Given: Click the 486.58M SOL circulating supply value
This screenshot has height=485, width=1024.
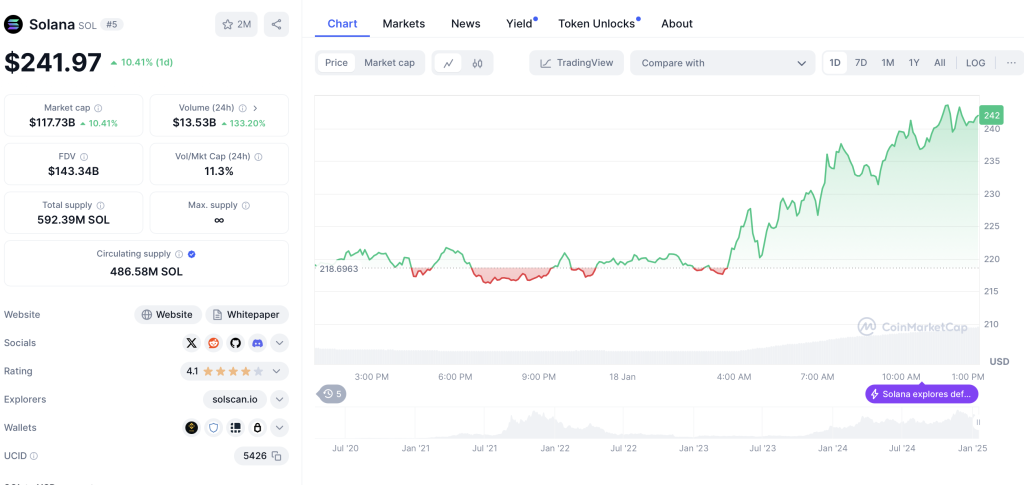Looking at the screenshot, I should coord(146,271).
